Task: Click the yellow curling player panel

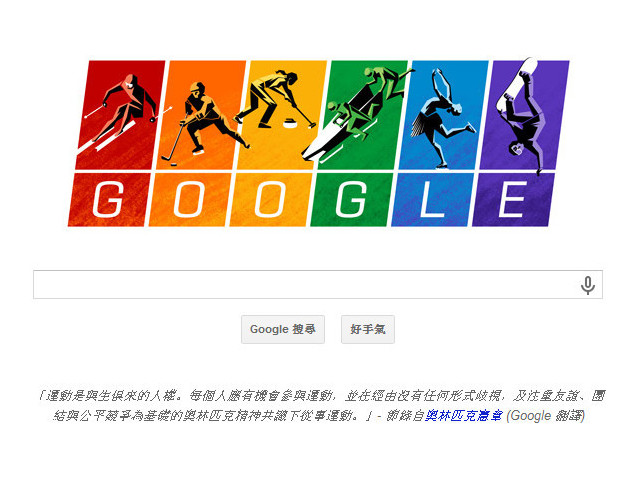Action: [282, 115]
